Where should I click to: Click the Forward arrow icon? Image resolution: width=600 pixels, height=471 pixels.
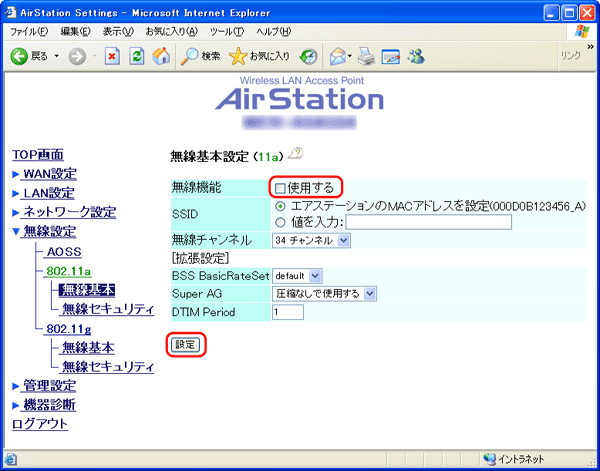pos(77,57)
